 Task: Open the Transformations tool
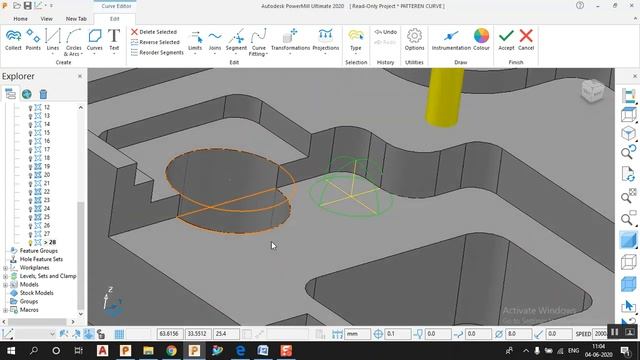(290, 41)
